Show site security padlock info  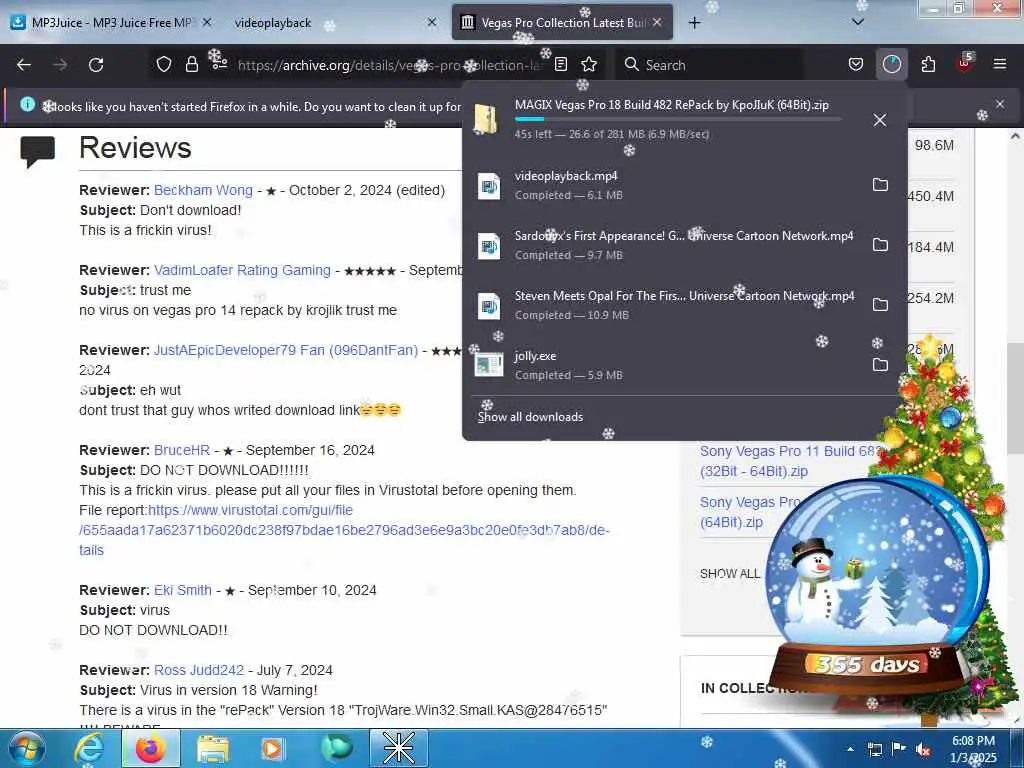point(191,64)
